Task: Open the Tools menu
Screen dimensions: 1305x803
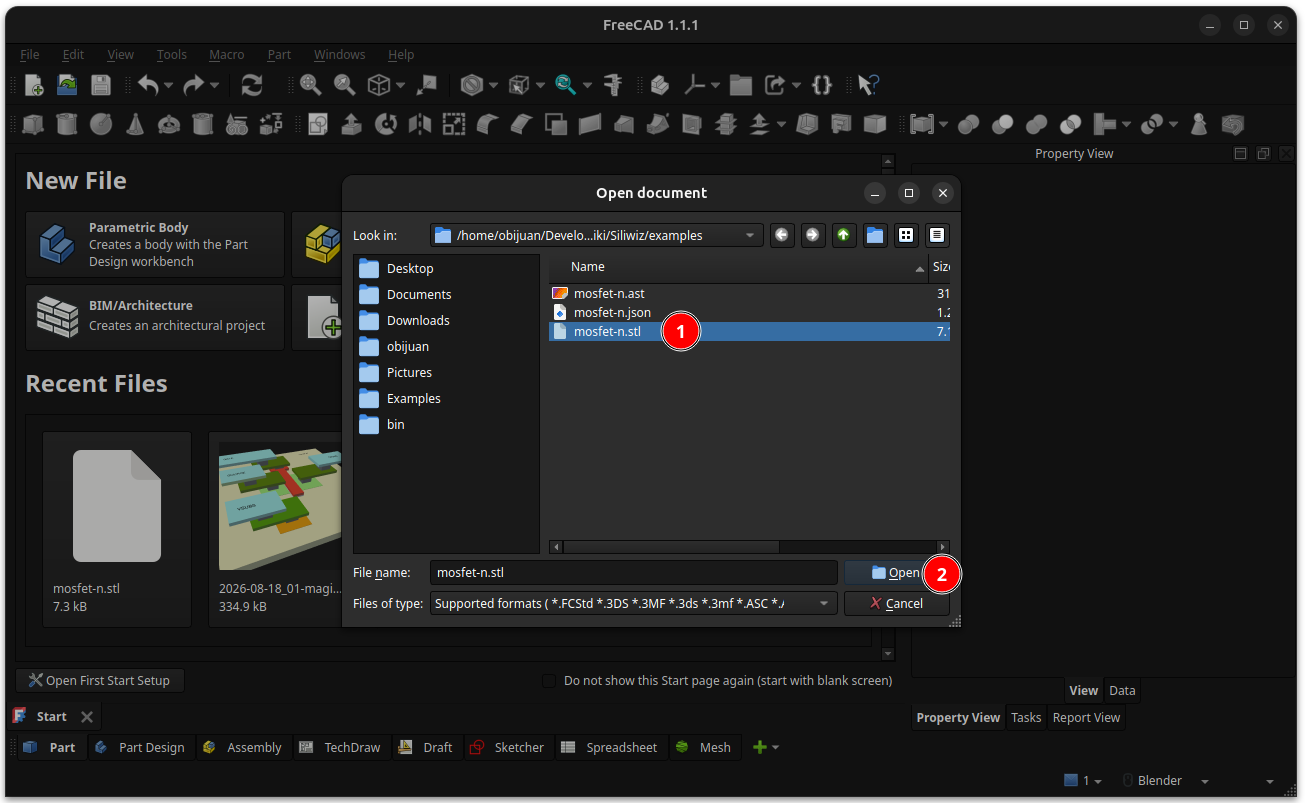Action: pyautogui.click(x=172, y=55)
